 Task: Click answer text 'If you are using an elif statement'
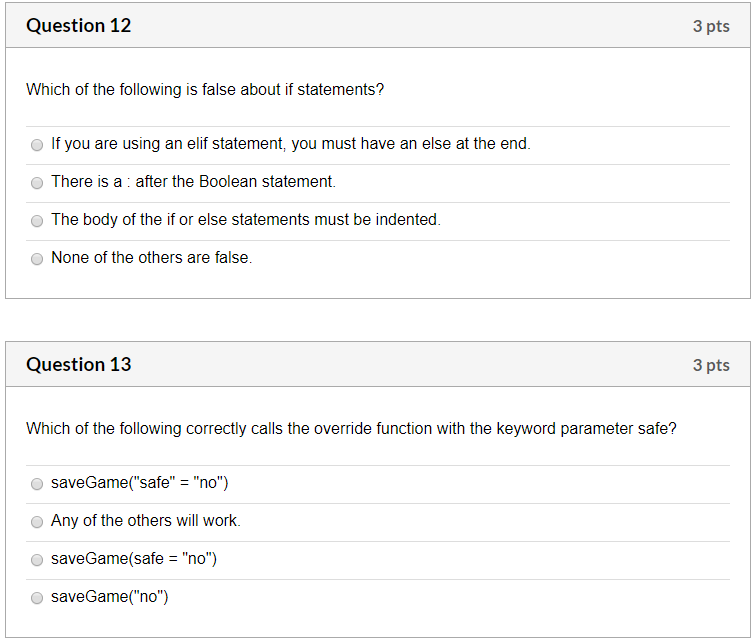point(290,144)
